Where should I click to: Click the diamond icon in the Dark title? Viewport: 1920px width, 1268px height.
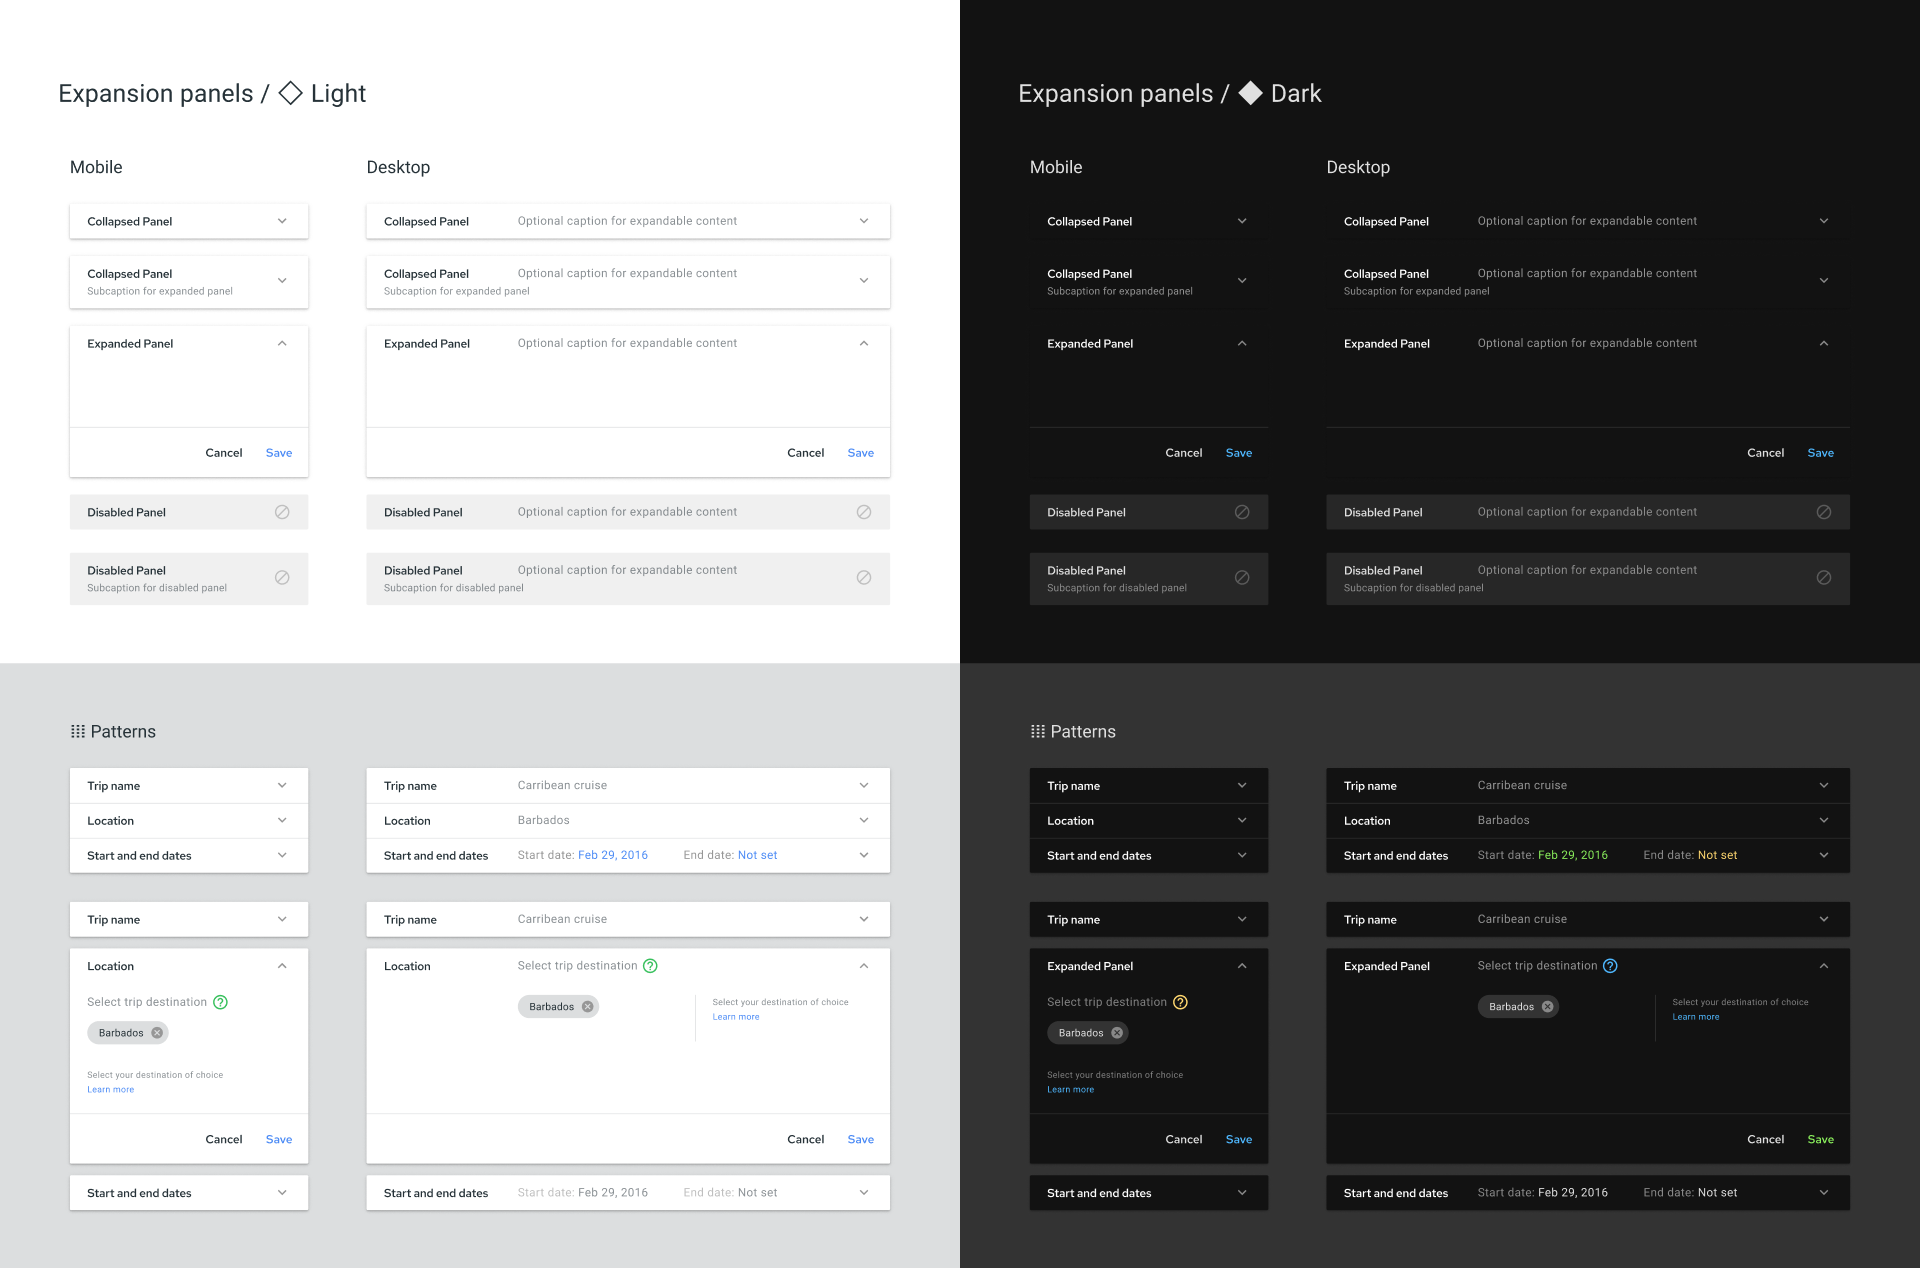pos(1251,93)
